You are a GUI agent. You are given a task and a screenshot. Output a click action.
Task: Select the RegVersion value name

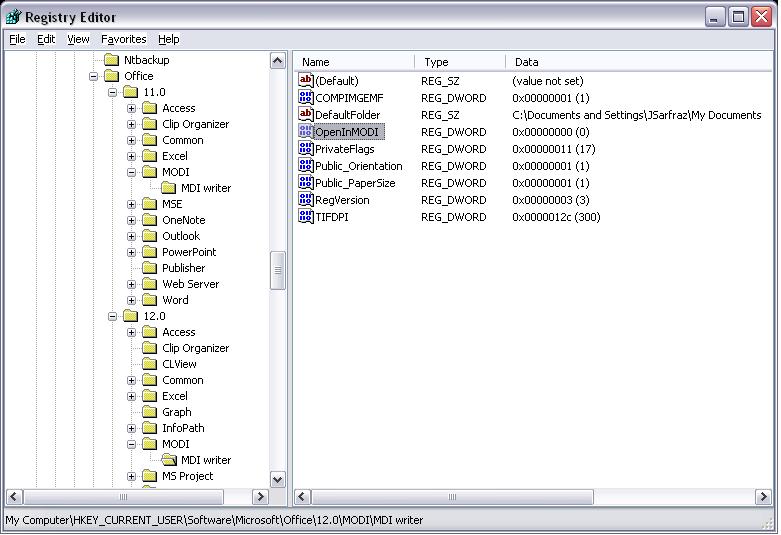point(342,200)
